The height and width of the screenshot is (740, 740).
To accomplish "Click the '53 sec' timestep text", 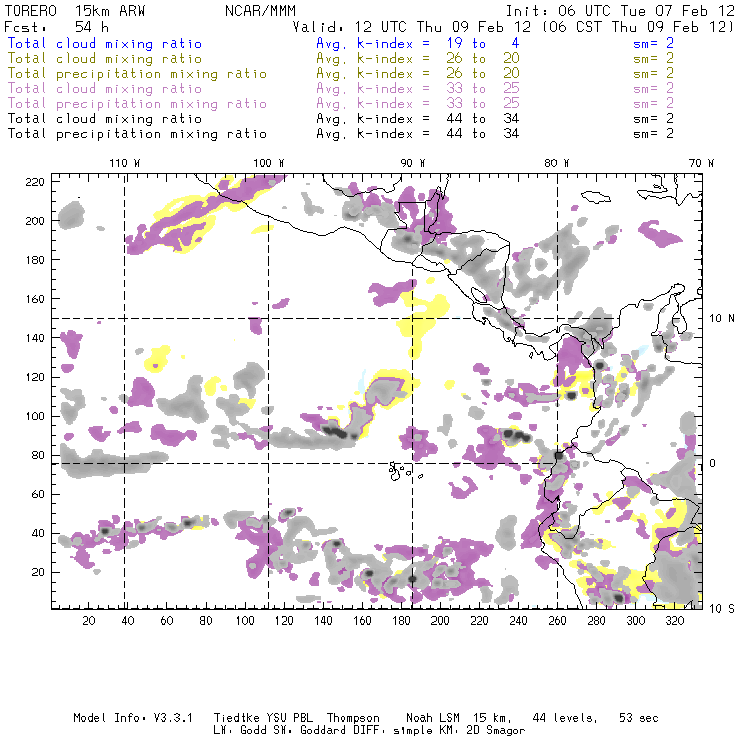I will coord(639,718).
